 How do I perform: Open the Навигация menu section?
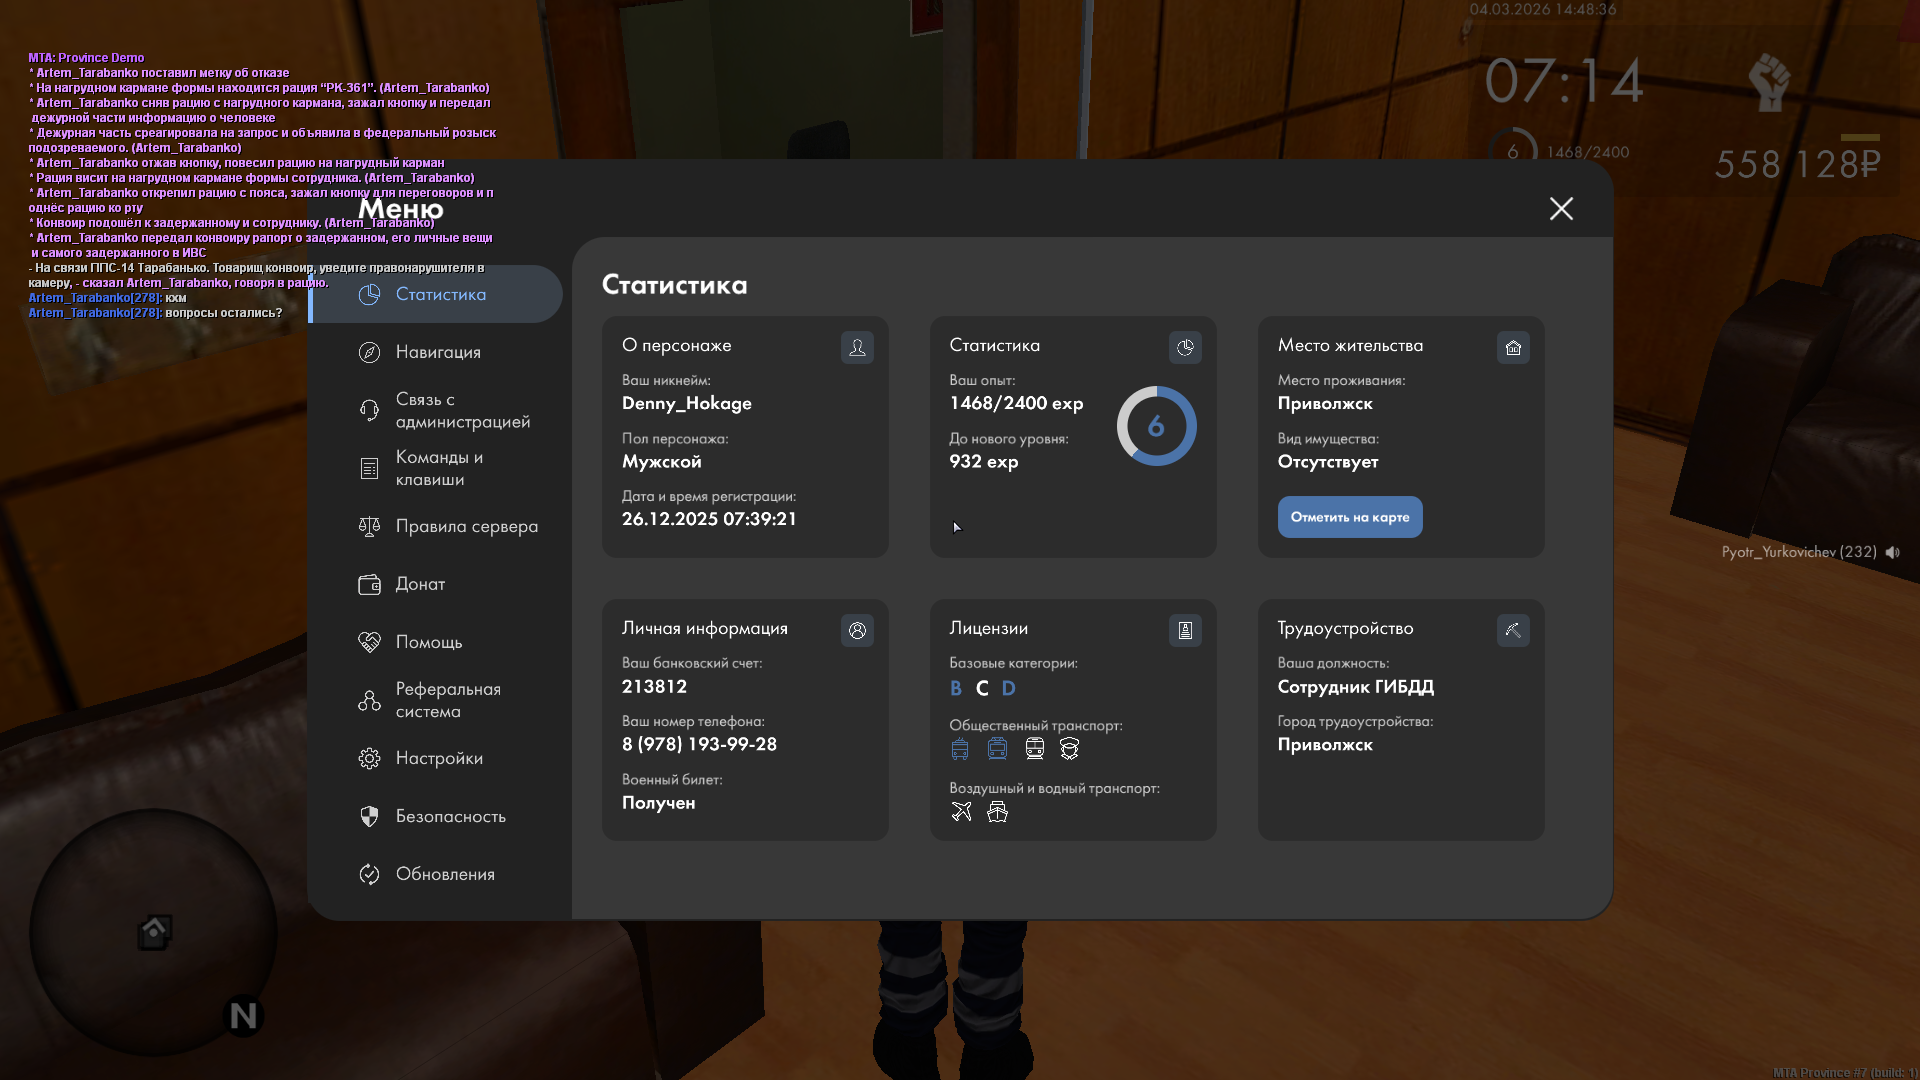click(x=438, y=352)
